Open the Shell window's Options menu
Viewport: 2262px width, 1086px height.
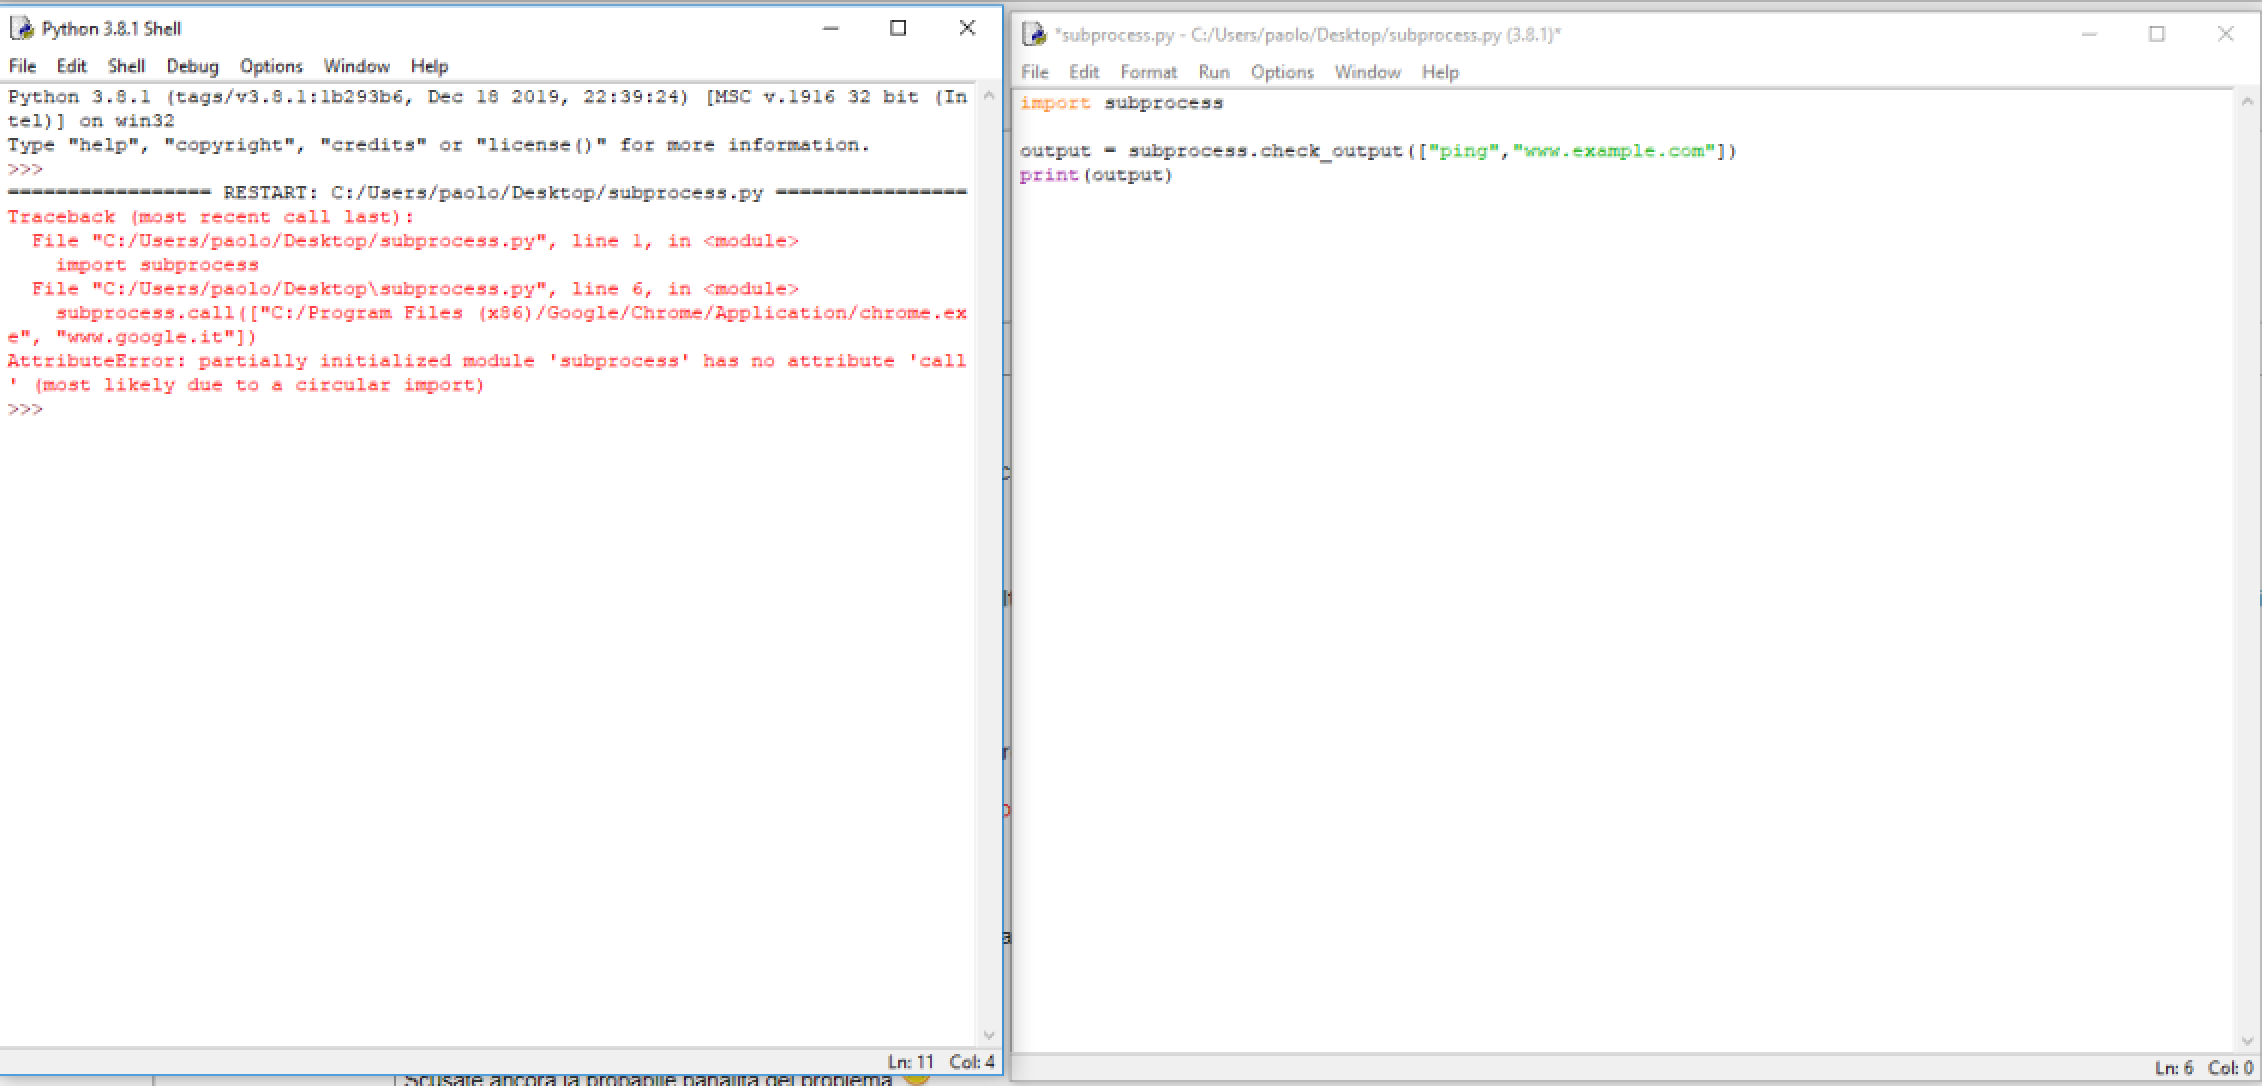click(x=271, y=66)
